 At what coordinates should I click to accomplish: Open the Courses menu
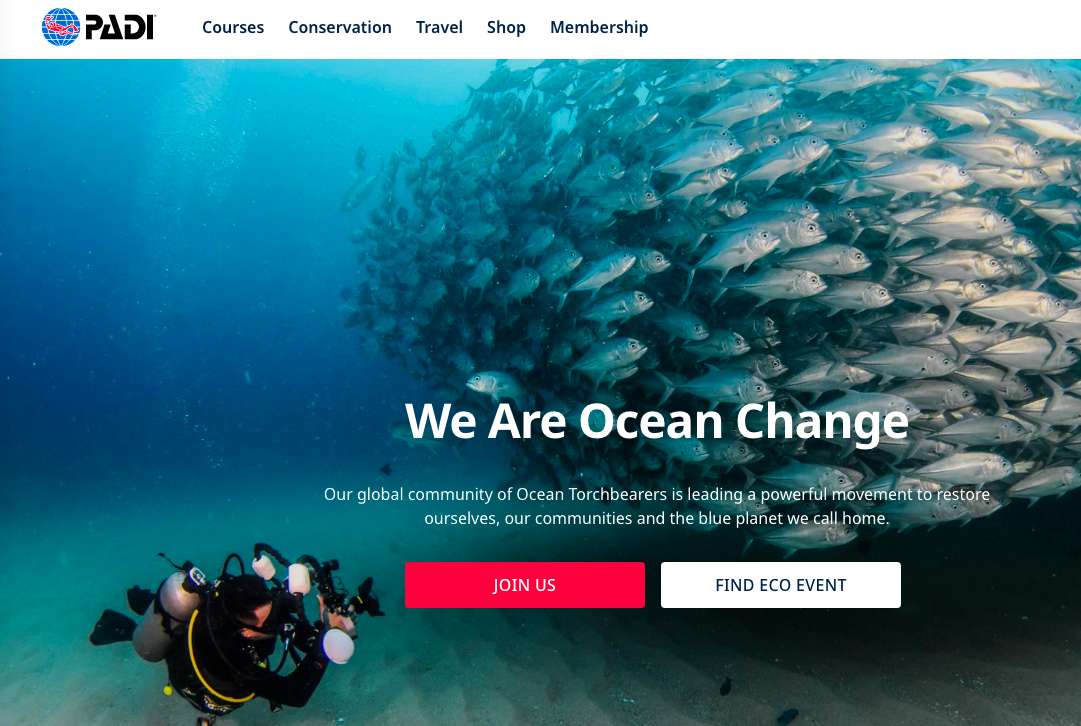tap(233, 28)
